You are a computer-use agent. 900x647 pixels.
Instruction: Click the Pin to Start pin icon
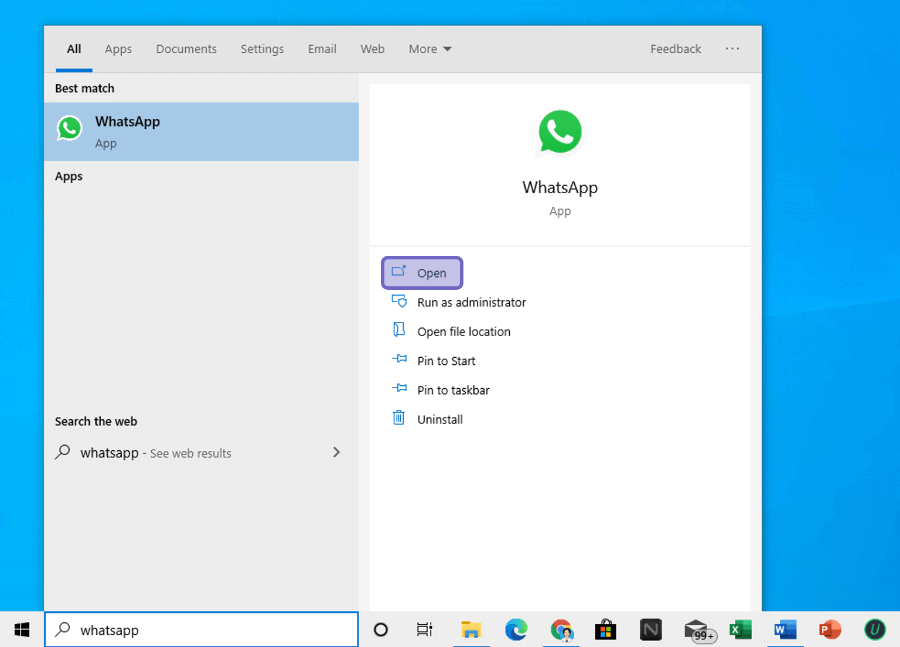coord(399,359)
